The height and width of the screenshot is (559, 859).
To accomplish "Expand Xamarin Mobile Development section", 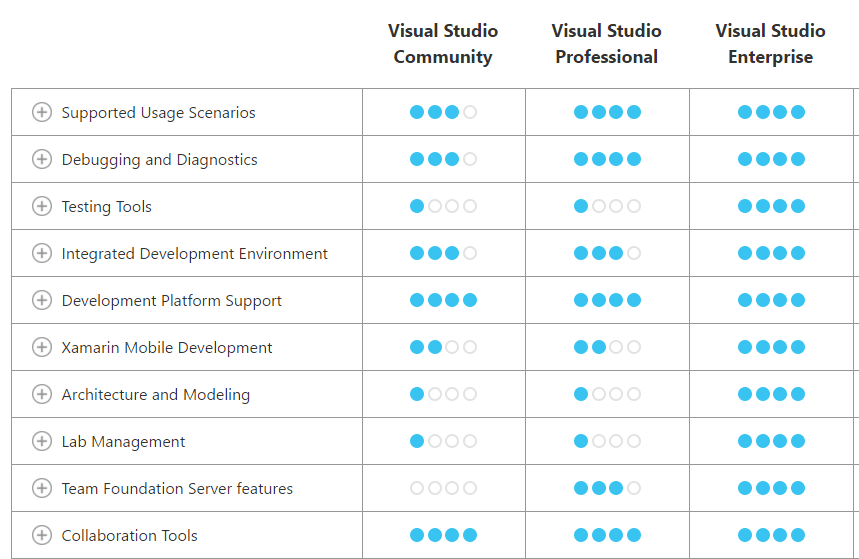I will [42, 347].
